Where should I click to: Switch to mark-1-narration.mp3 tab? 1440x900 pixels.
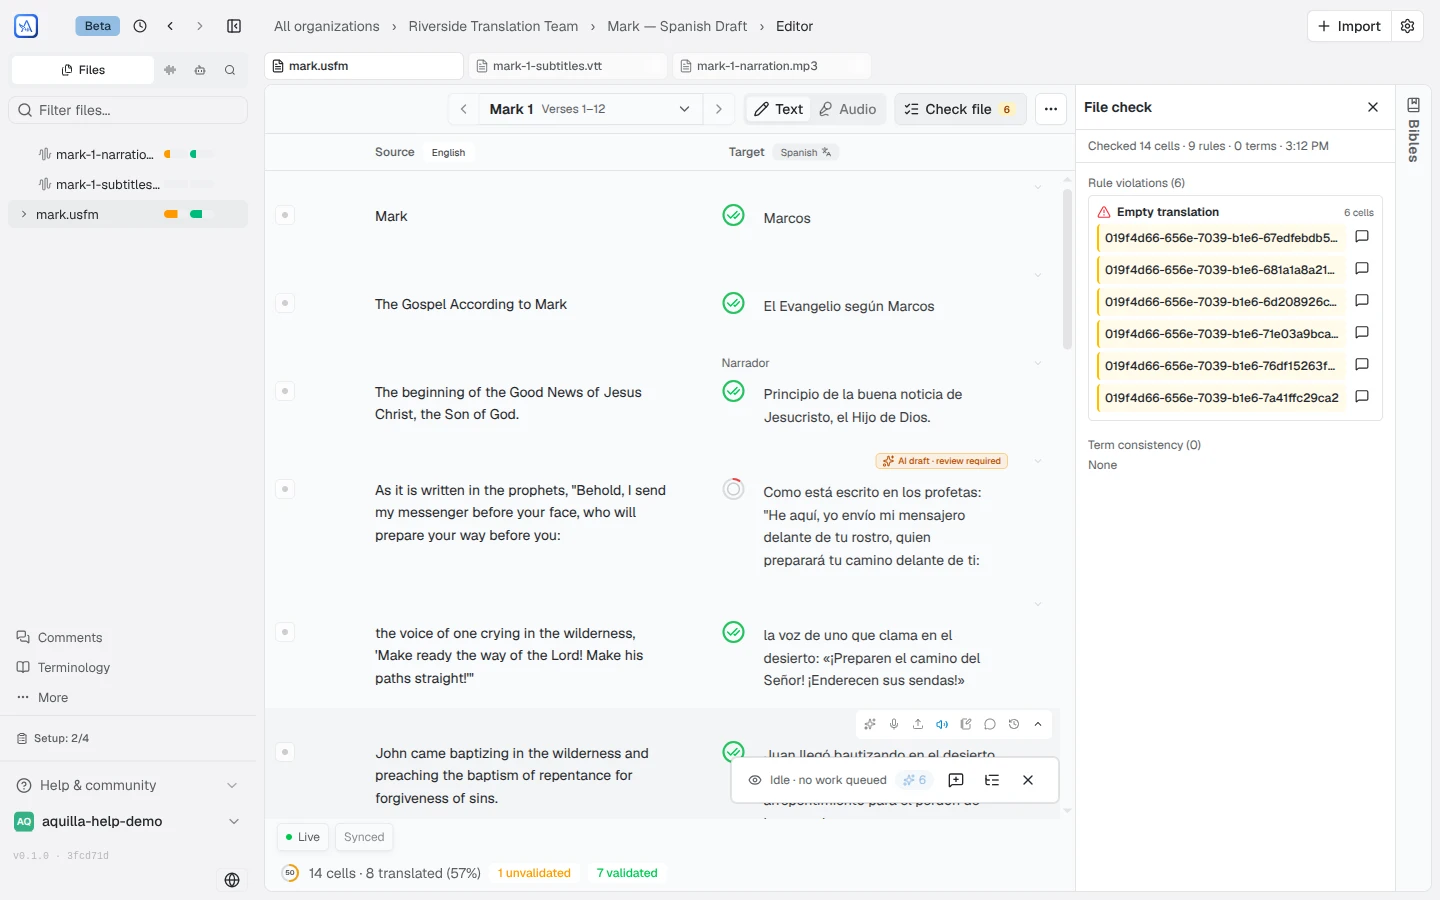click(x=772, y=66)
